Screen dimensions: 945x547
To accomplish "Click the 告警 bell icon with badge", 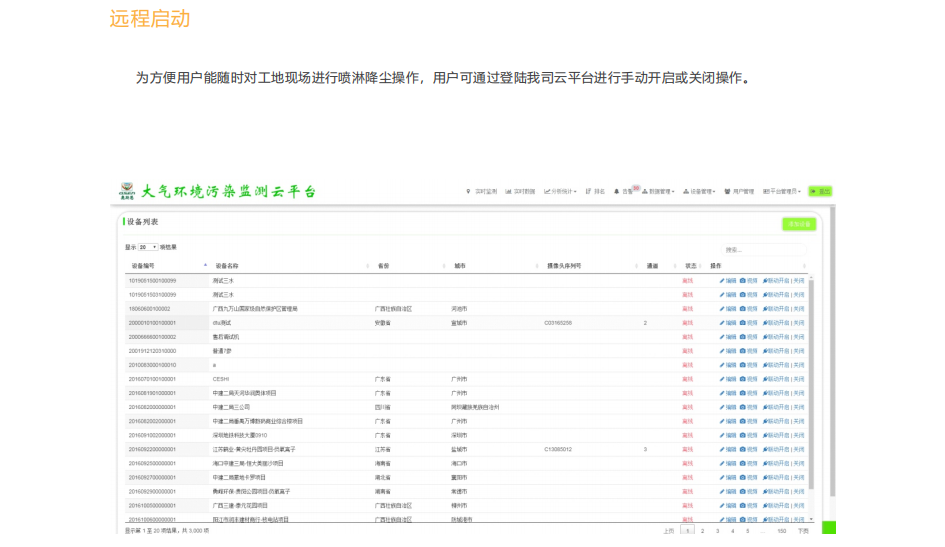I will tap(617, 191).
